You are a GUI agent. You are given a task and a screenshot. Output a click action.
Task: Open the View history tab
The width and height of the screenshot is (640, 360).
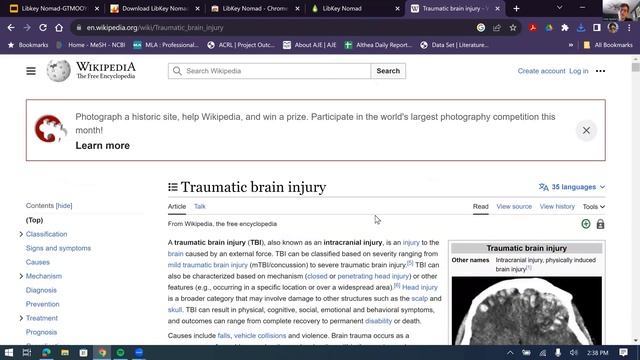pos(557,207)
